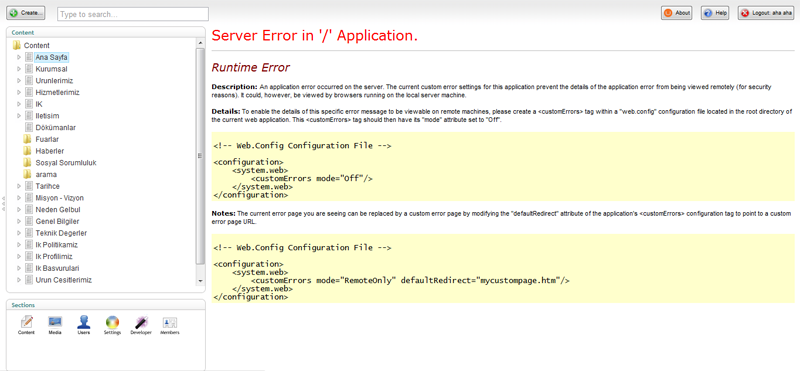Select Urun Cesitlerimiz node
Image resolution: width=800 pixels, height=371 pixels.
[63, 280]
